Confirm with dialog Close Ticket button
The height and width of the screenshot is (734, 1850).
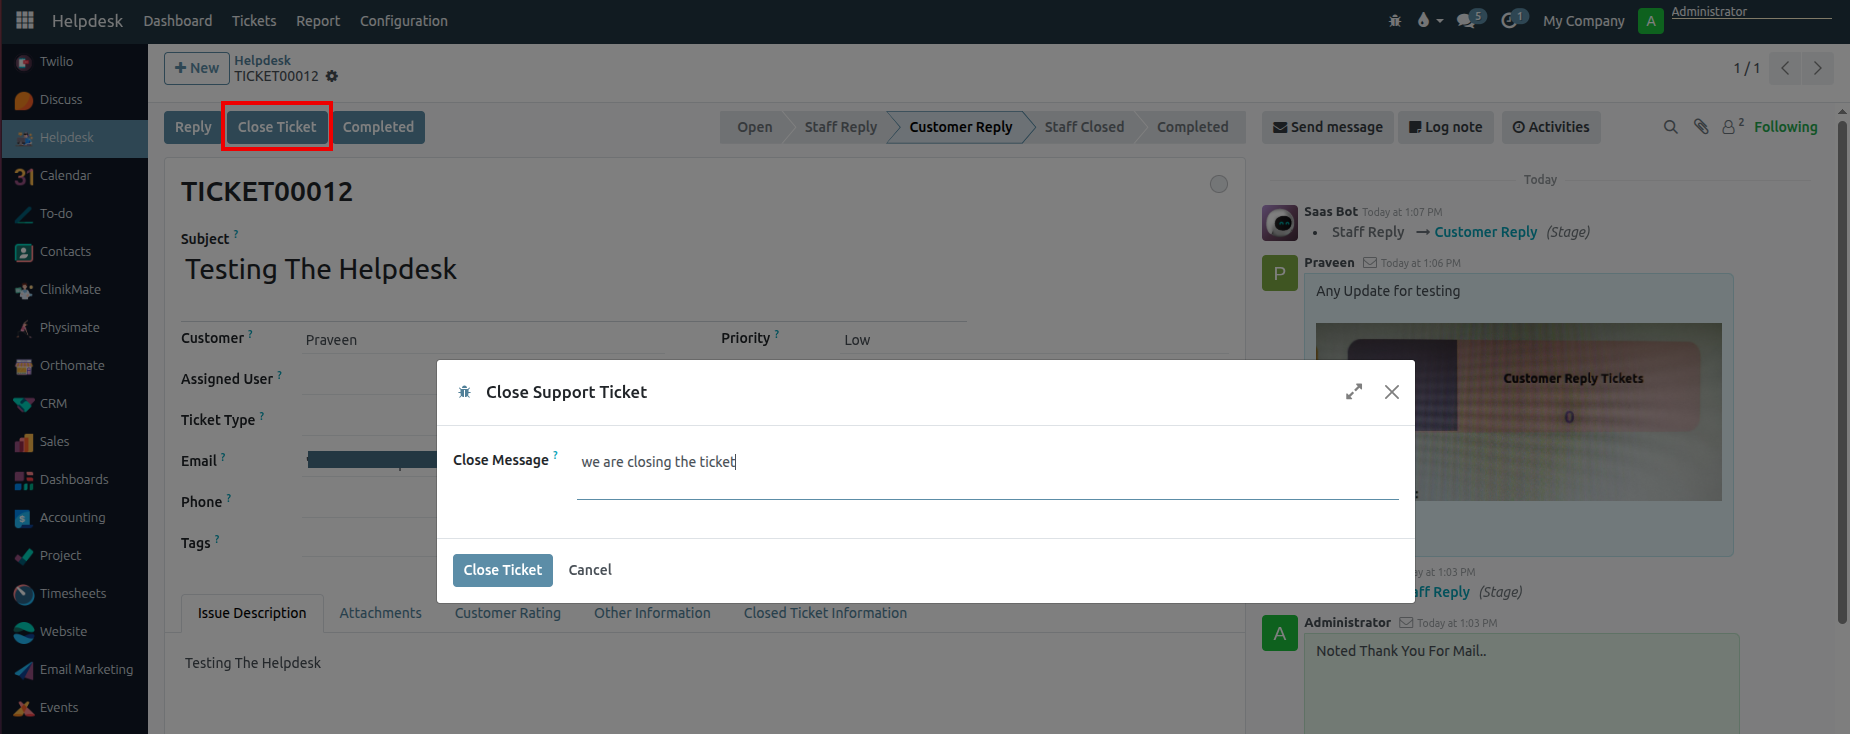pos(502,570)
